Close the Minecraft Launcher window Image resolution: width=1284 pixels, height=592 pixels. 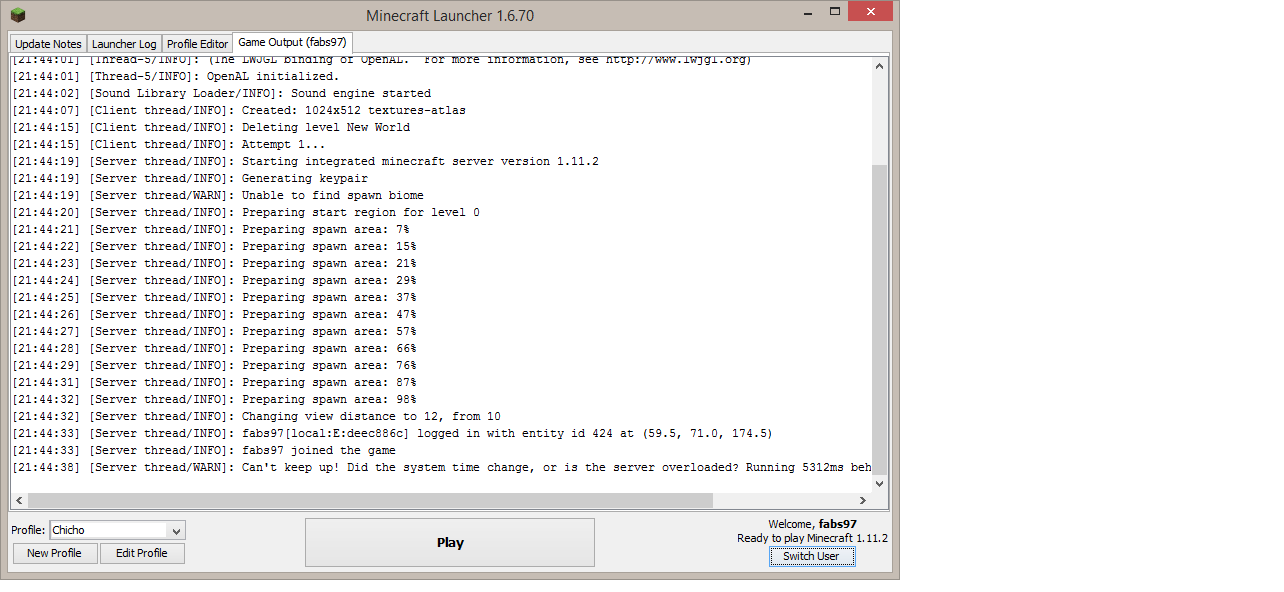point(870,12)
